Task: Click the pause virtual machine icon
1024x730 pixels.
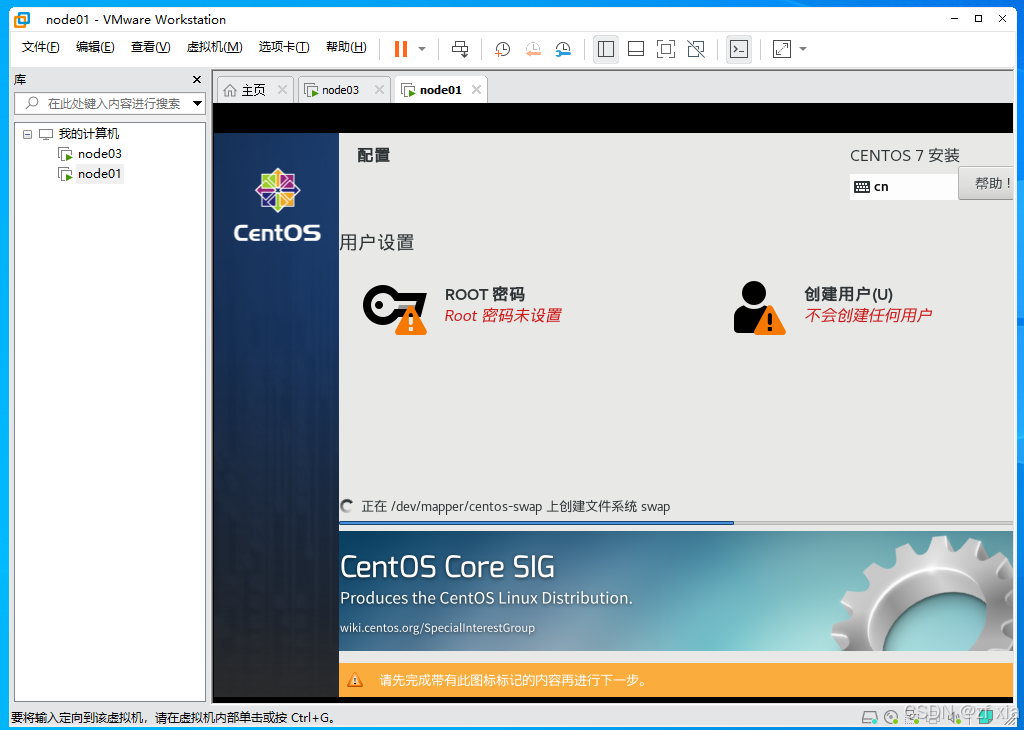Action: (x=401, y=49)
